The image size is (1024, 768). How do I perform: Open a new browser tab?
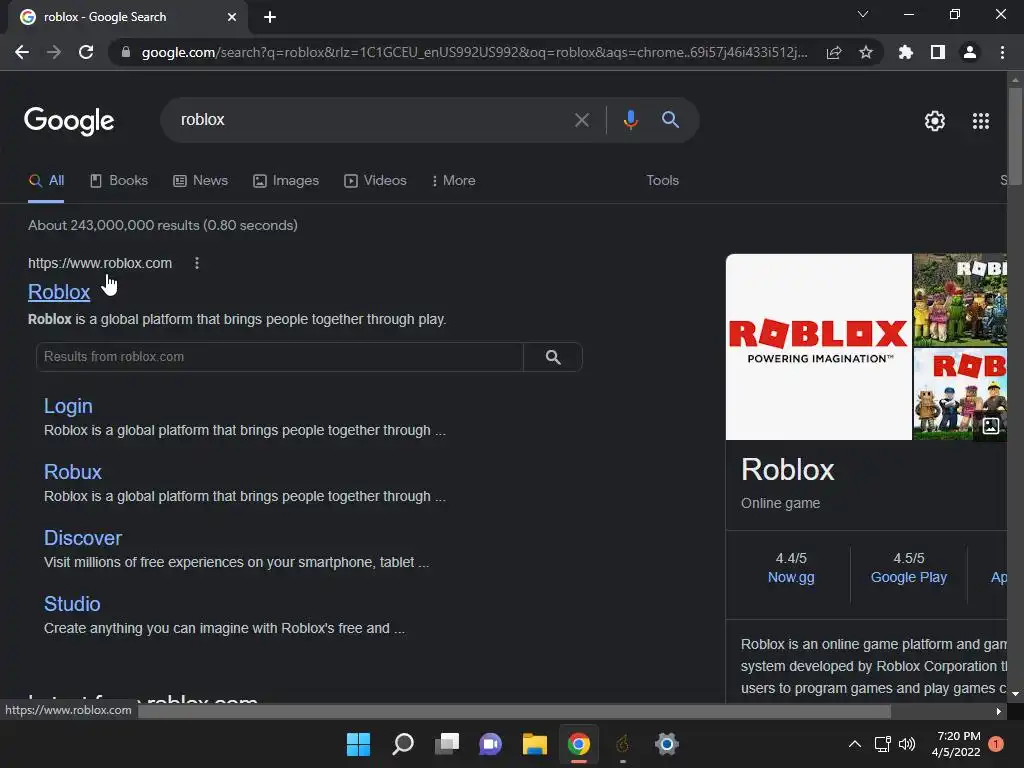click(270, 17)
